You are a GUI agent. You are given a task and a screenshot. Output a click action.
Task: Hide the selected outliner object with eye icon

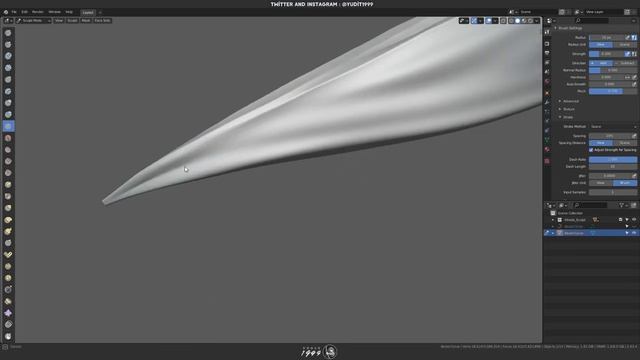click(x=634, y=233)
